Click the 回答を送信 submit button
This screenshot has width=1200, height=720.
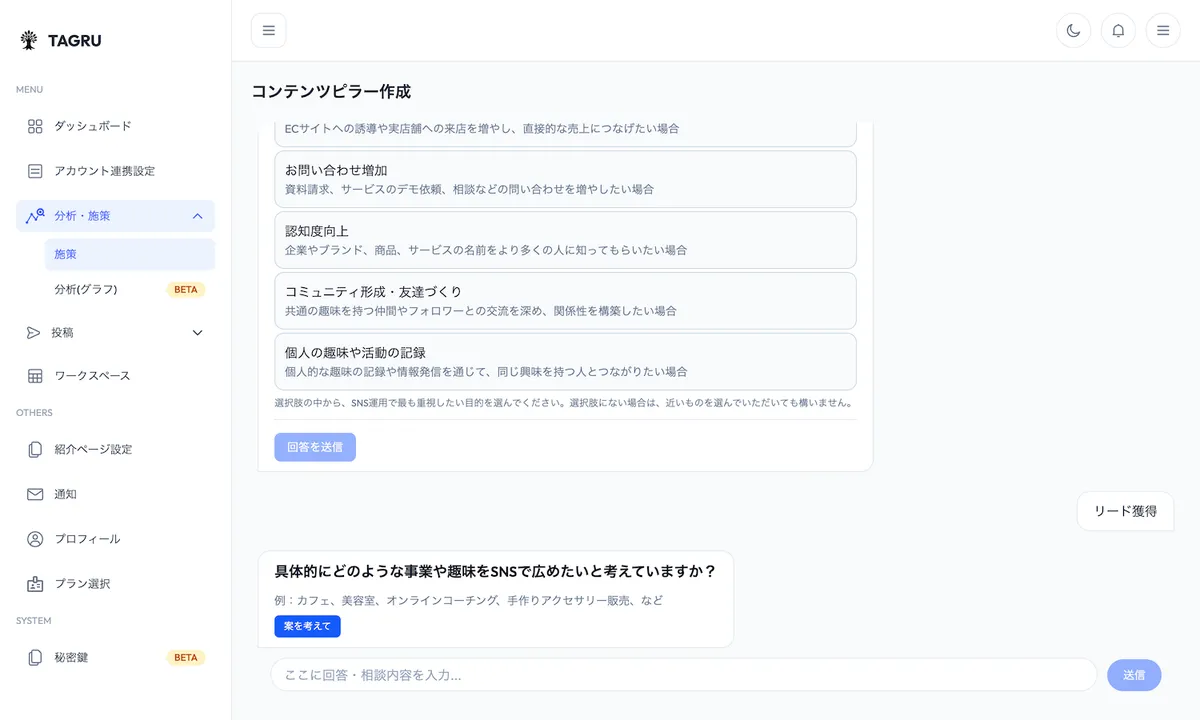[x=314, y=447]
